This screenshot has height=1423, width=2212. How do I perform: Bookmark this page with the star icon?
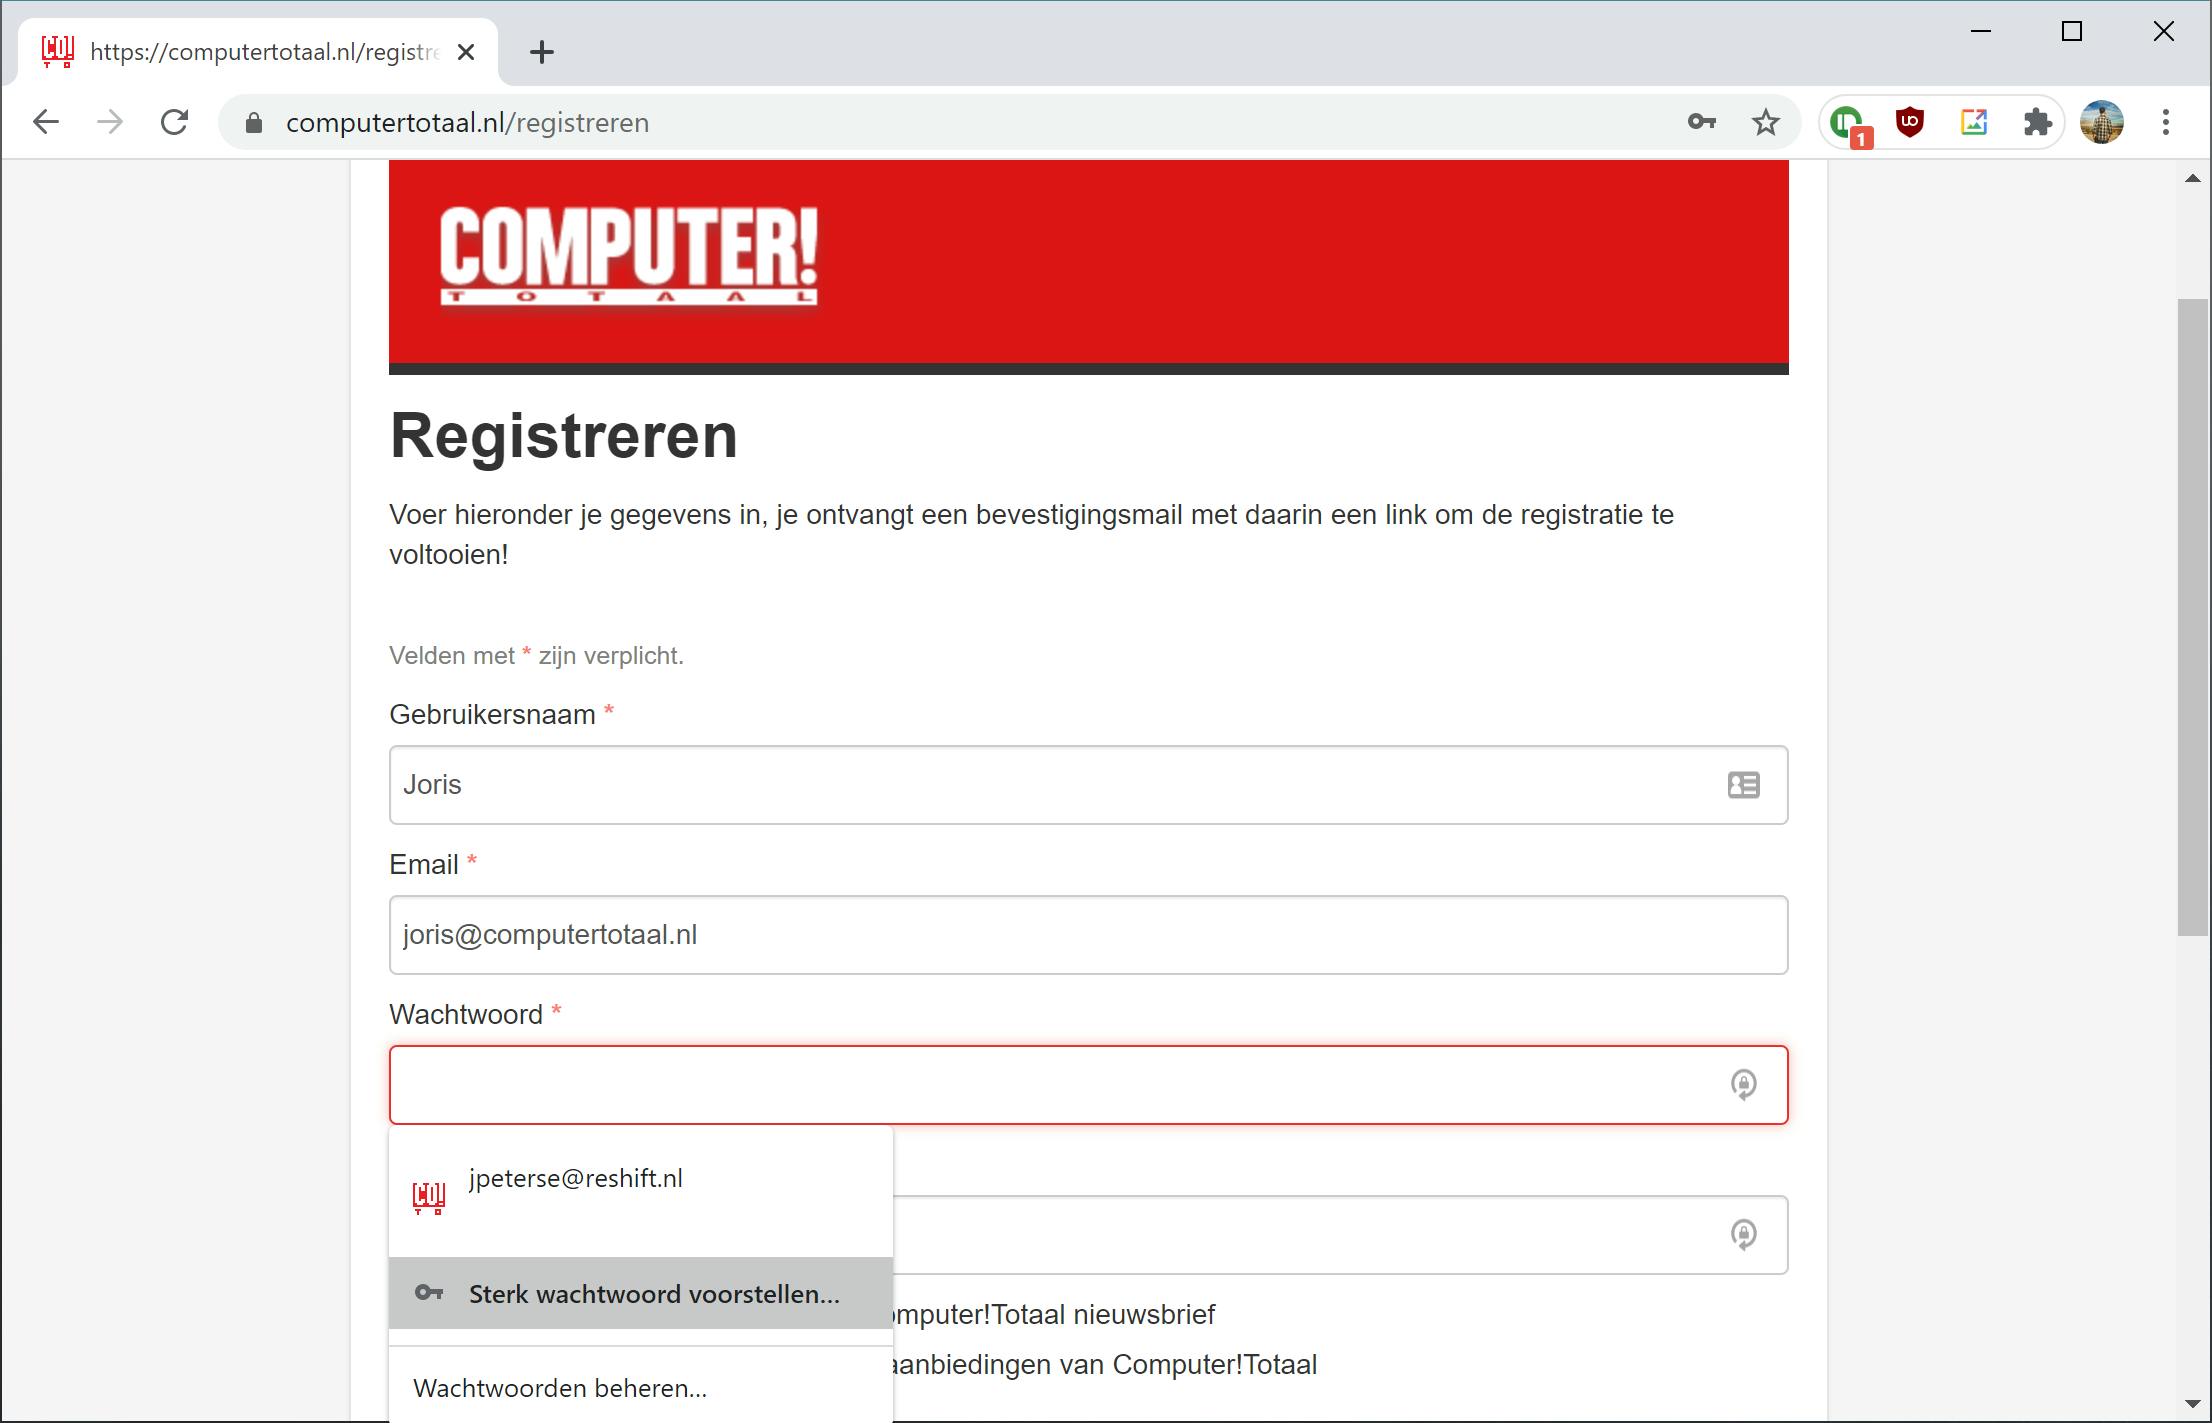[x=1766, y=122]
